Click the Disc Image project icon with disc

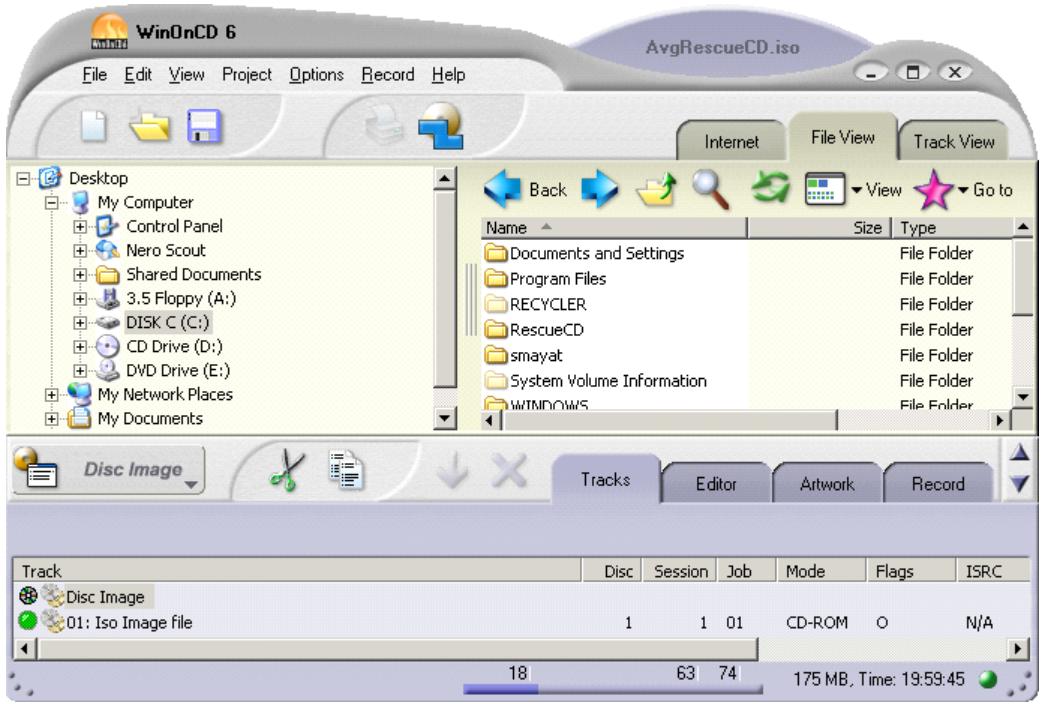tap(36, 467)
